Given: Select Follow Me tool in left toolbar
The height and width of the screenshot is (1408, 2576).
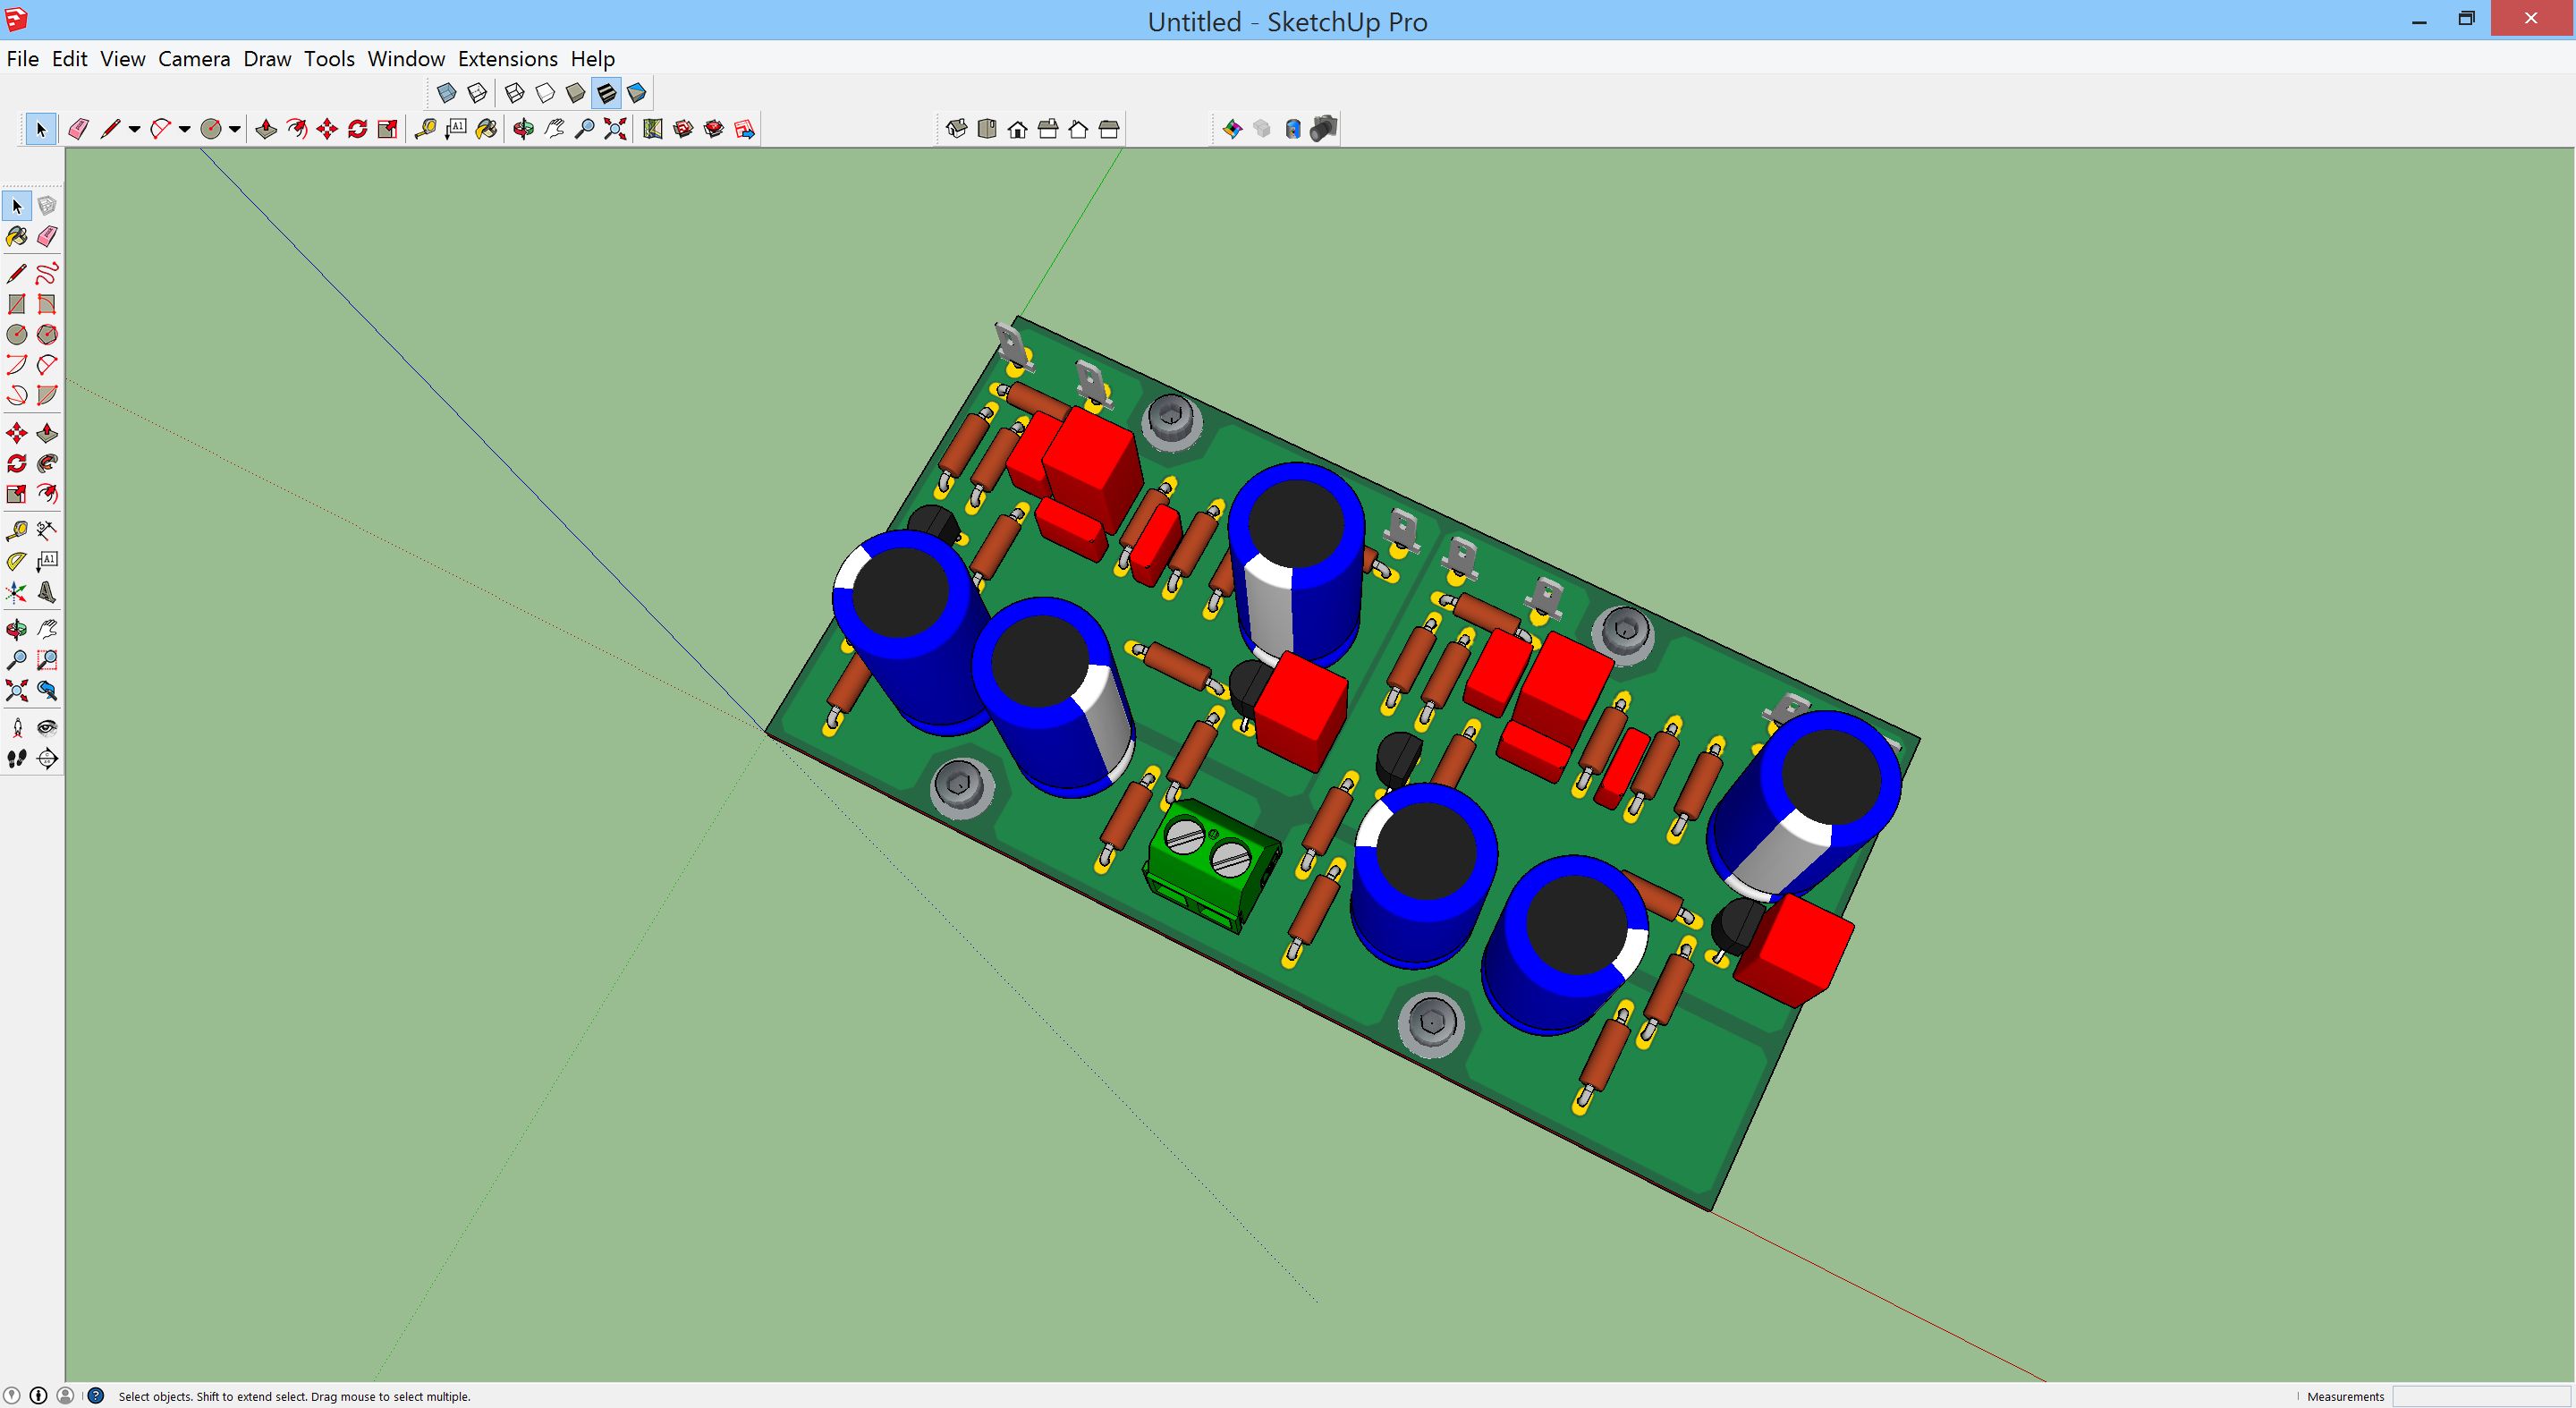Looking at the screenshot, I should 47,464.
